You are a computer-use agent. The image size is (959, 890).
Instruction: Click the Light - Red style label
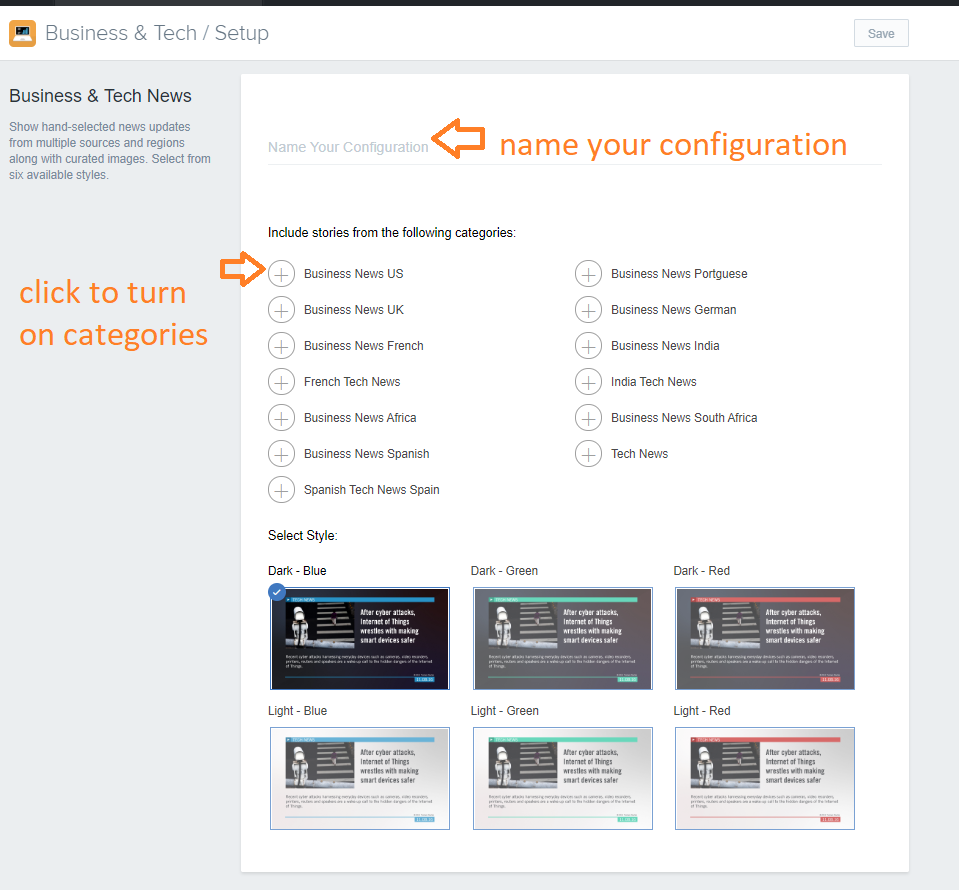point(702,711)
